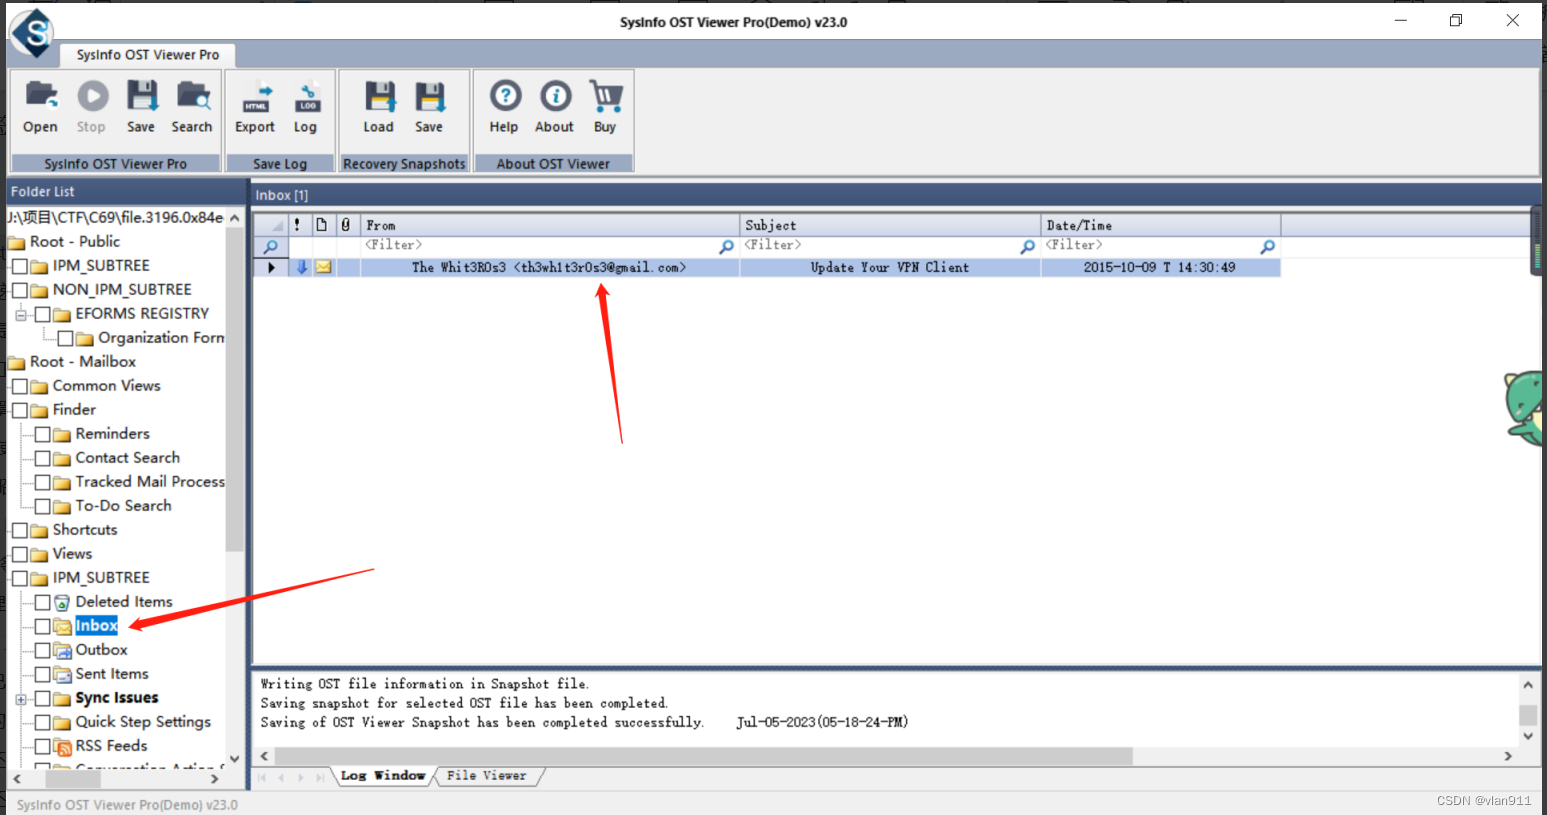Click the log window vertical scrollbar thumb
1547x815 pixels.
coord(1527,715)
